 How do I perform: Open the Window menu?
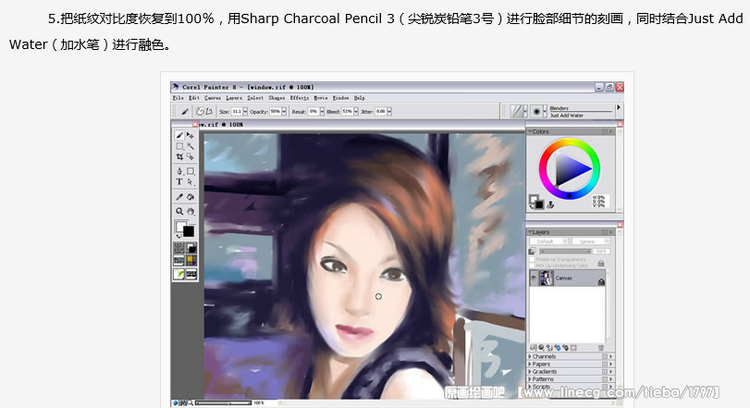(341, 98)
